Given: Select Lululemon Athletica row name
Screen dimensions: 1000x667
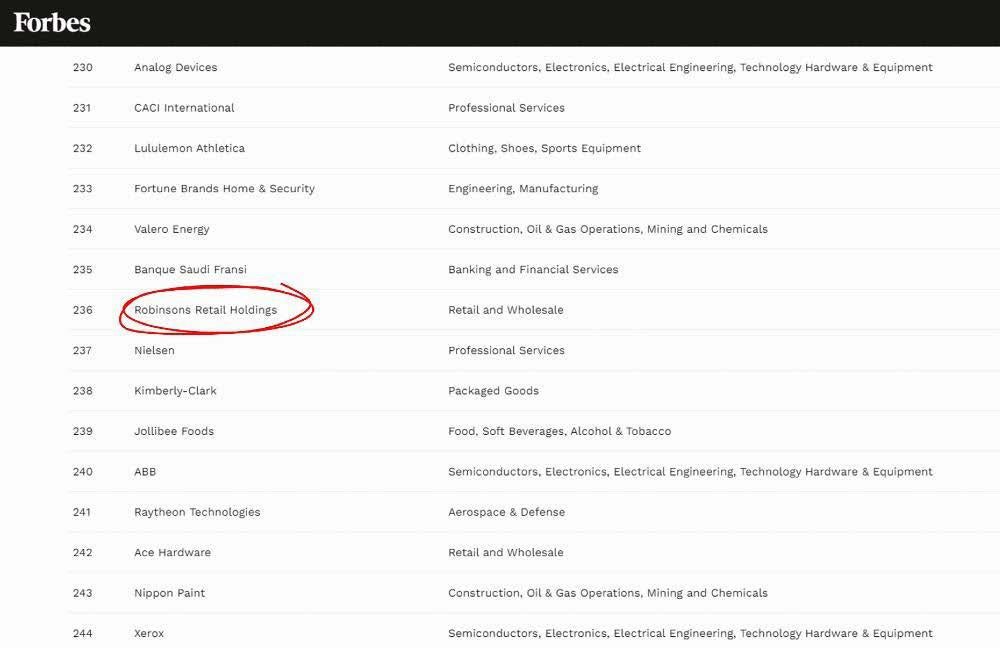Looking at the screenshot, I should (189, 148).
